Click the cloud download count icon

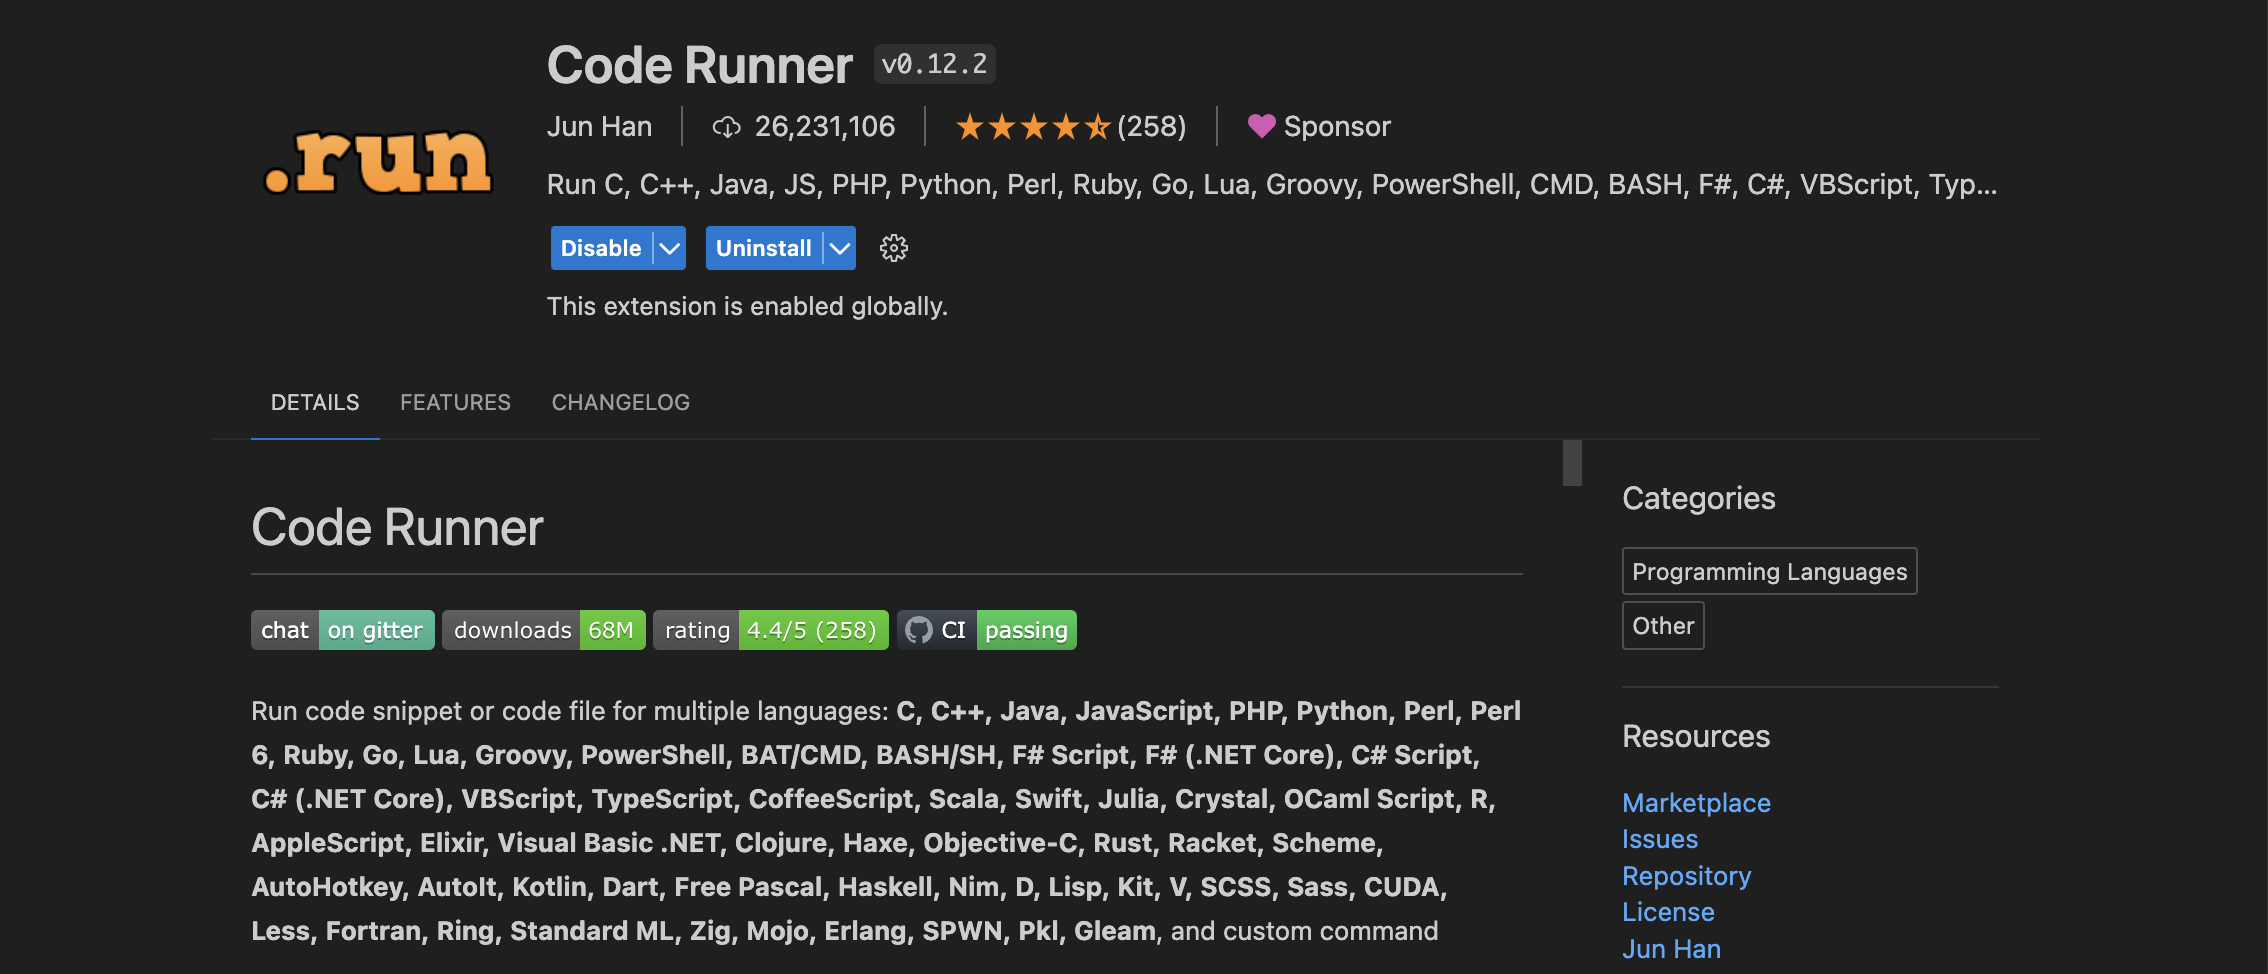(x=726, y=127)
